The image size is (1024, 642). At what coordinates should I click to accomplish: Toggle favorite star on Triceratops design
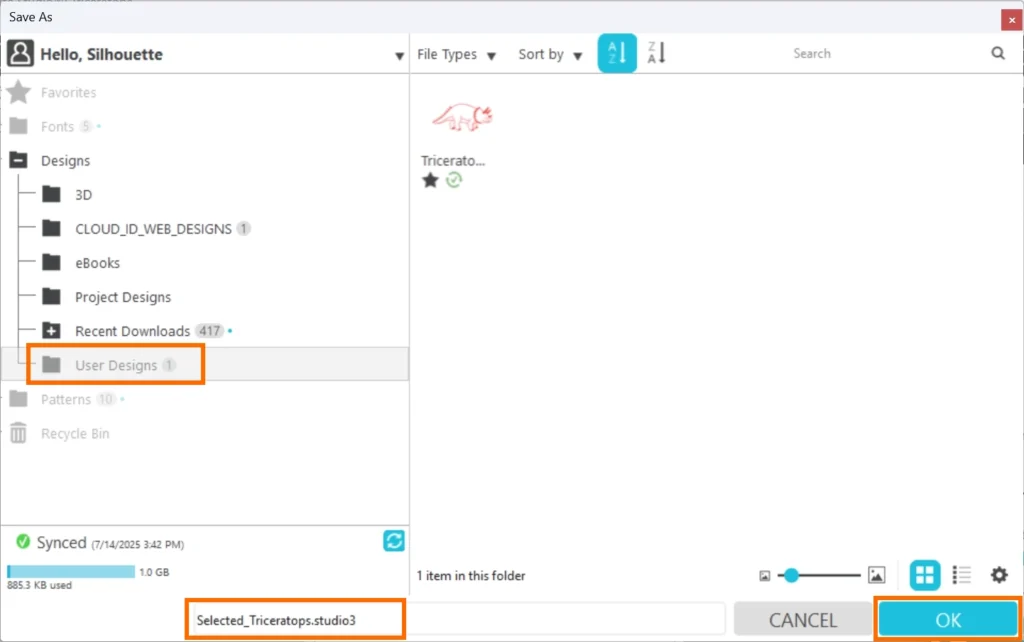[430, 181]
